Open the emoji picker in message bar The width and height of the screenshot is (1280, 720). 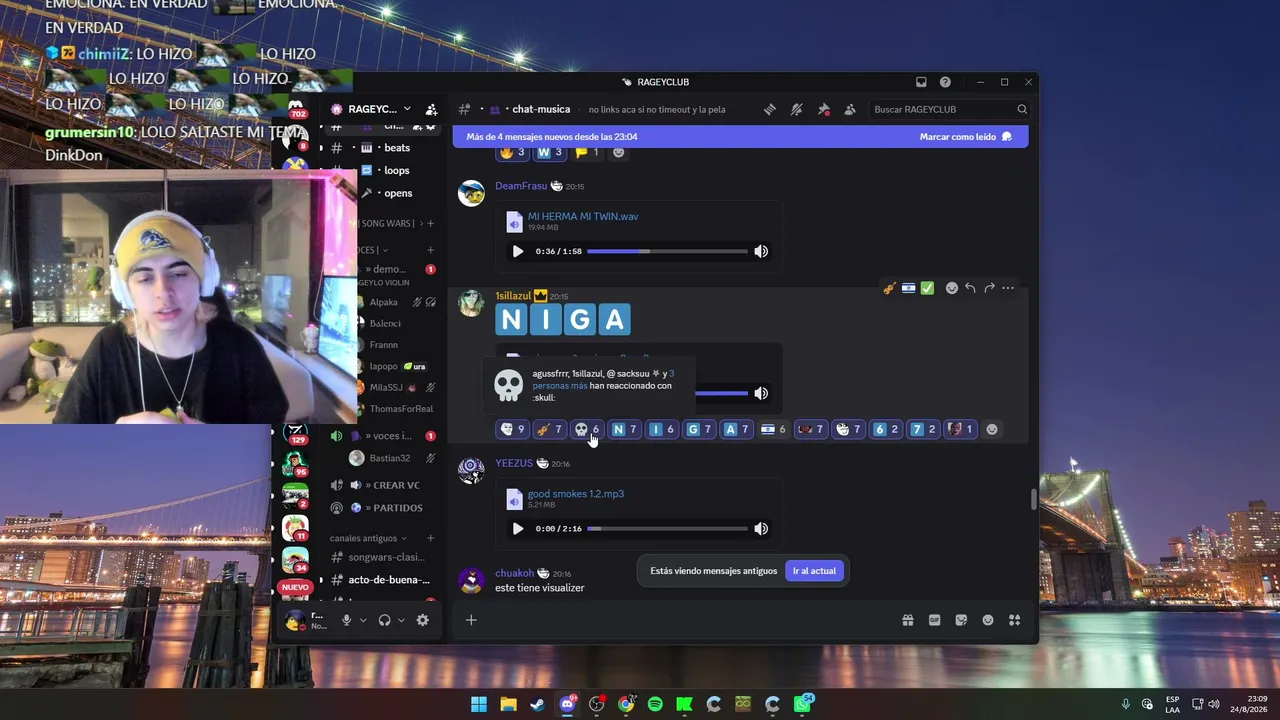pyautogui.click(x=988, y=620)
